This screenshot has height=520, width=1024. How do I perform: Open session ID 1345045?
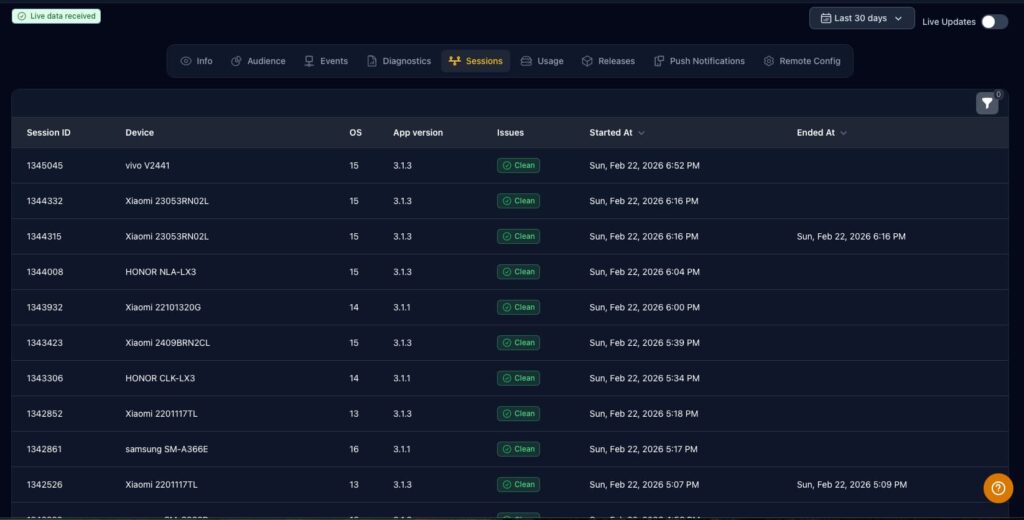click(44, 165)
